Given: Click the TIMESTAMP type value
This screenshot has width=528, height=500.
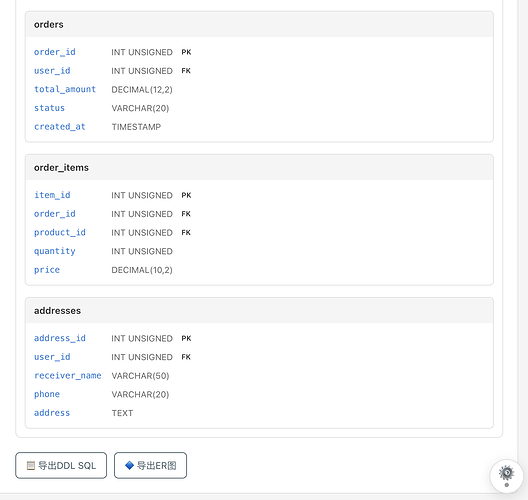Looking at the screenshot, I should click(x=136, y=127).
